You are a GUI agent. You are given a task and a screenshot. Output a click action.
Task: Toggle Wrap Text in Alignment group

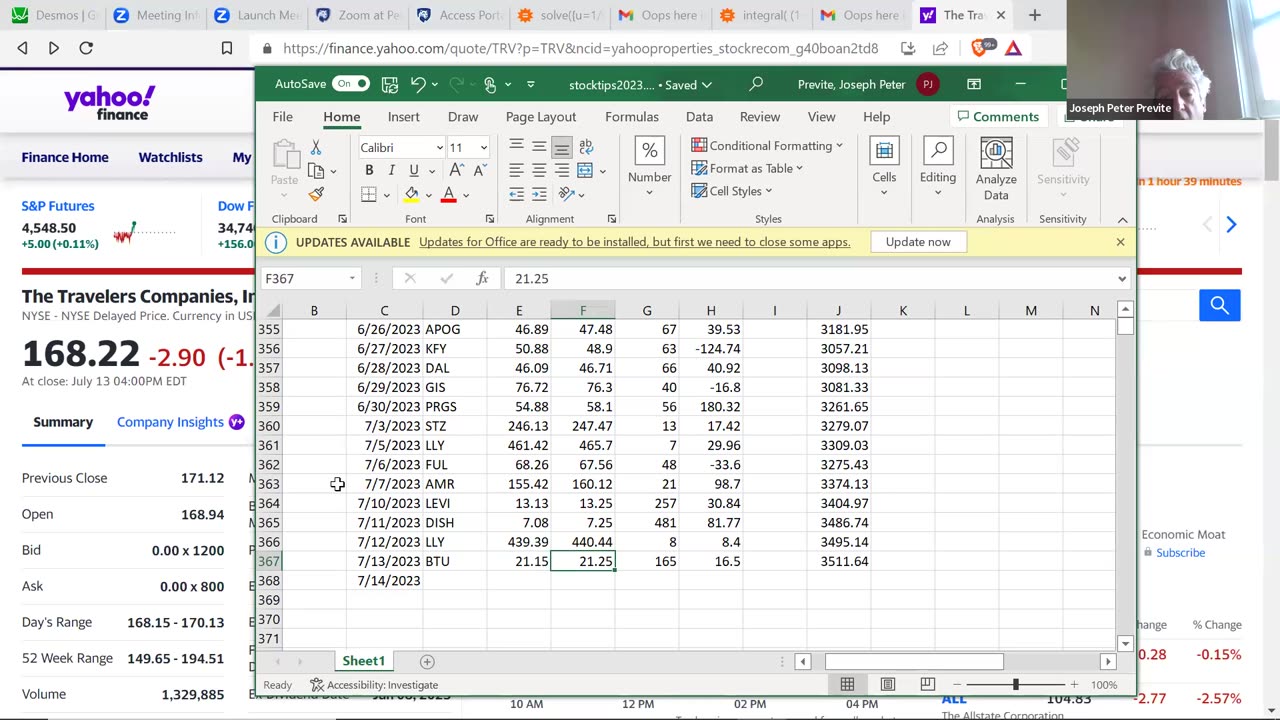(x=585, y=147)
